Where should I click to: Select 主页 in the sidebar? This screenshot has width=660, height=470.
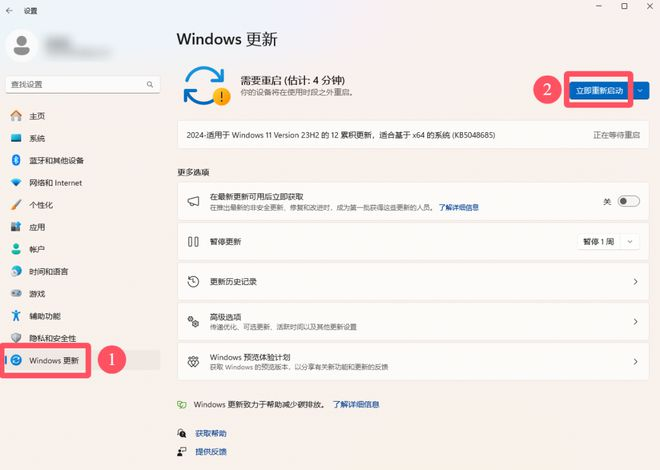coord(37,116)
